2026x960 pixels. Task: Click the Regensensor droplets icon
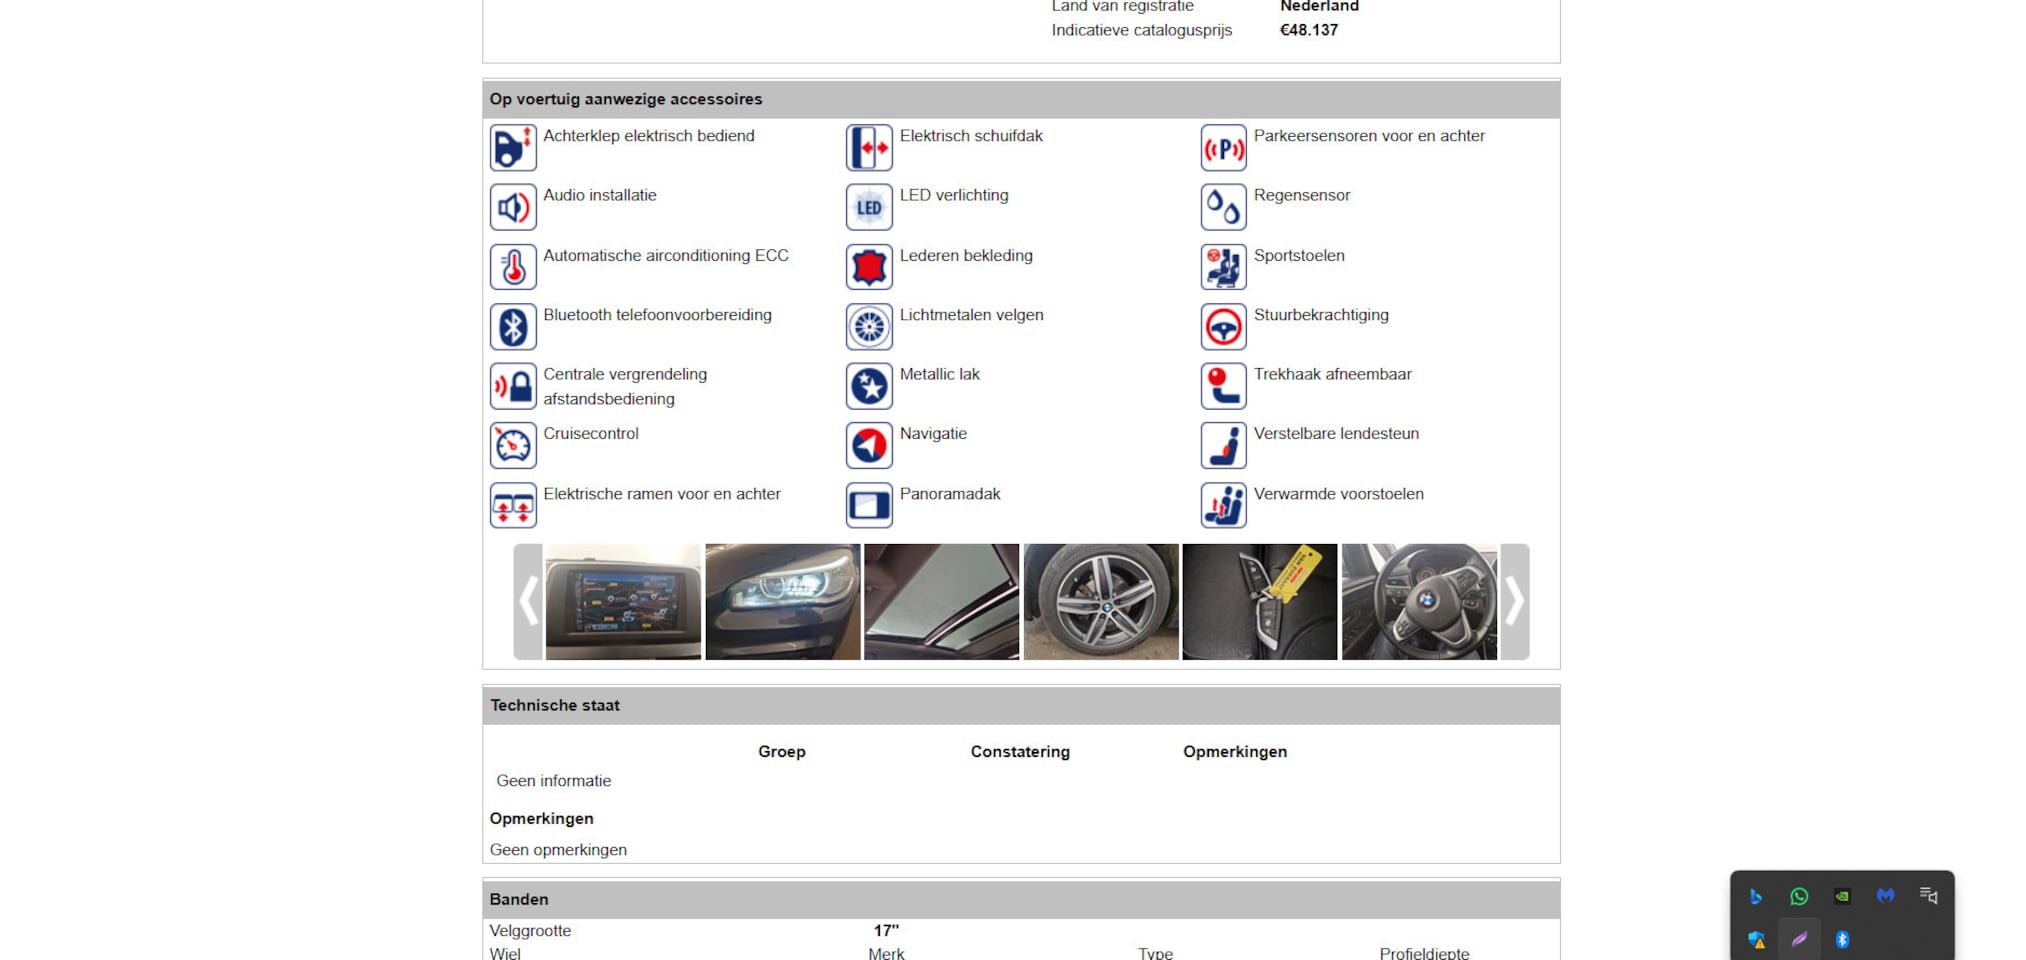[1223, 207]
